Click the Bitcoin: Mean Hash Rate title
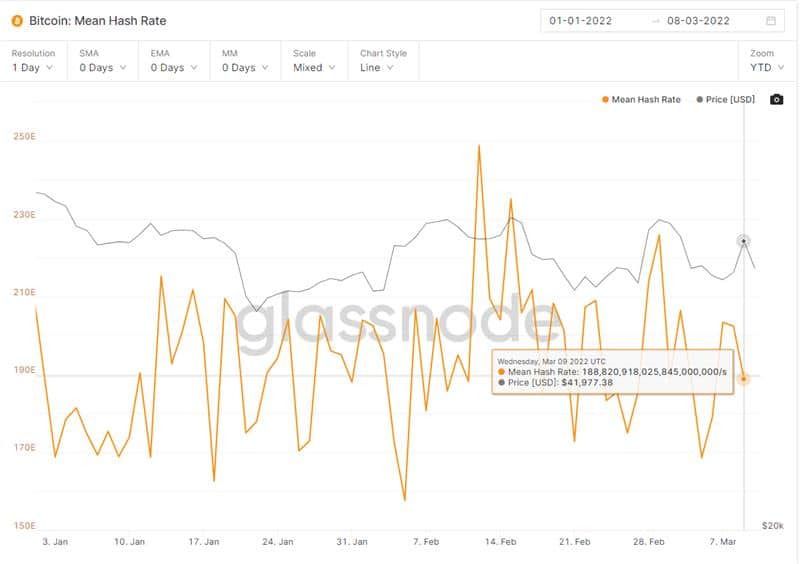 point(97,21)
